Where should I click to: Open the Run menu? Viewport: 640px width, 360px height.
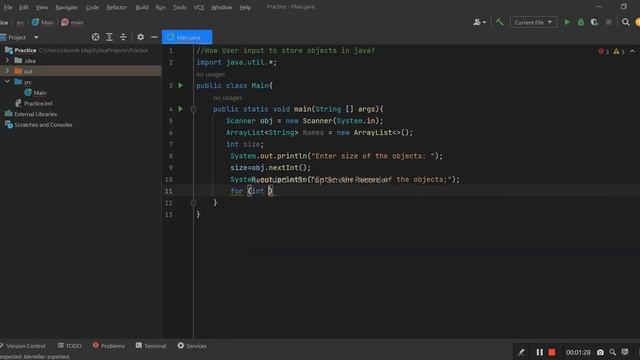161,7
